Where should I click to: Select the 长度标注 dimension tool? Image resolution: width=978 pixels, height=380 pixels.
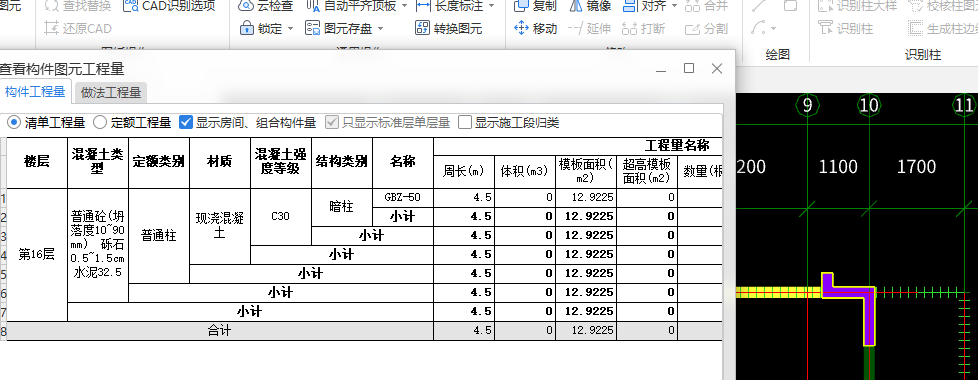tap(449, 6)
